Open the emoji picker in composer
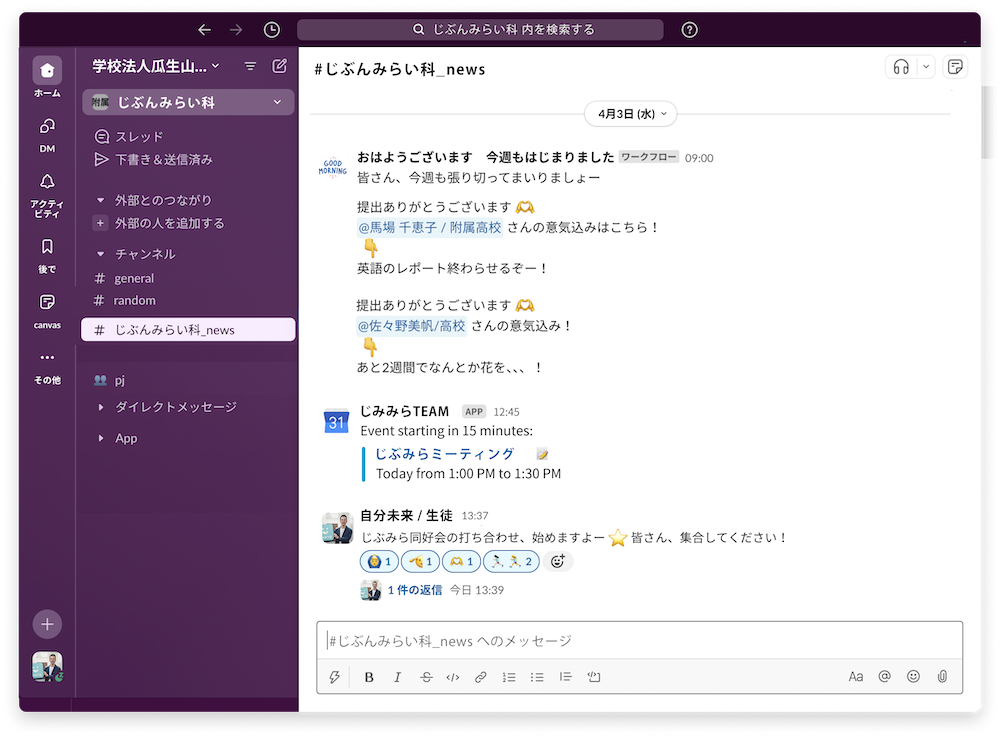 coord(913,676)
